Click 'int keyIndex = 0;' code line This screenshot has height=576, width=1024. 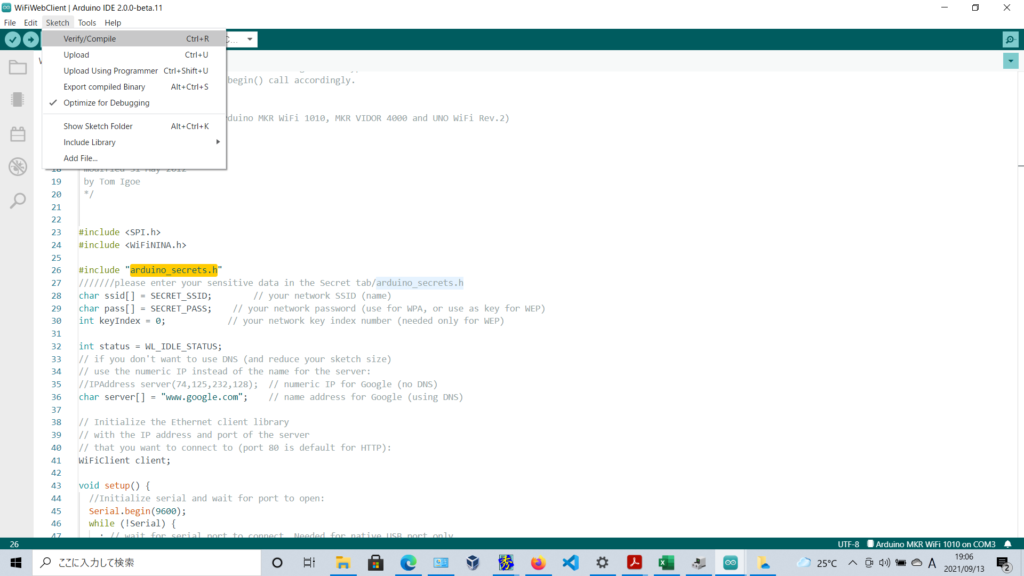pyautogui.click(x=122, y=321)
